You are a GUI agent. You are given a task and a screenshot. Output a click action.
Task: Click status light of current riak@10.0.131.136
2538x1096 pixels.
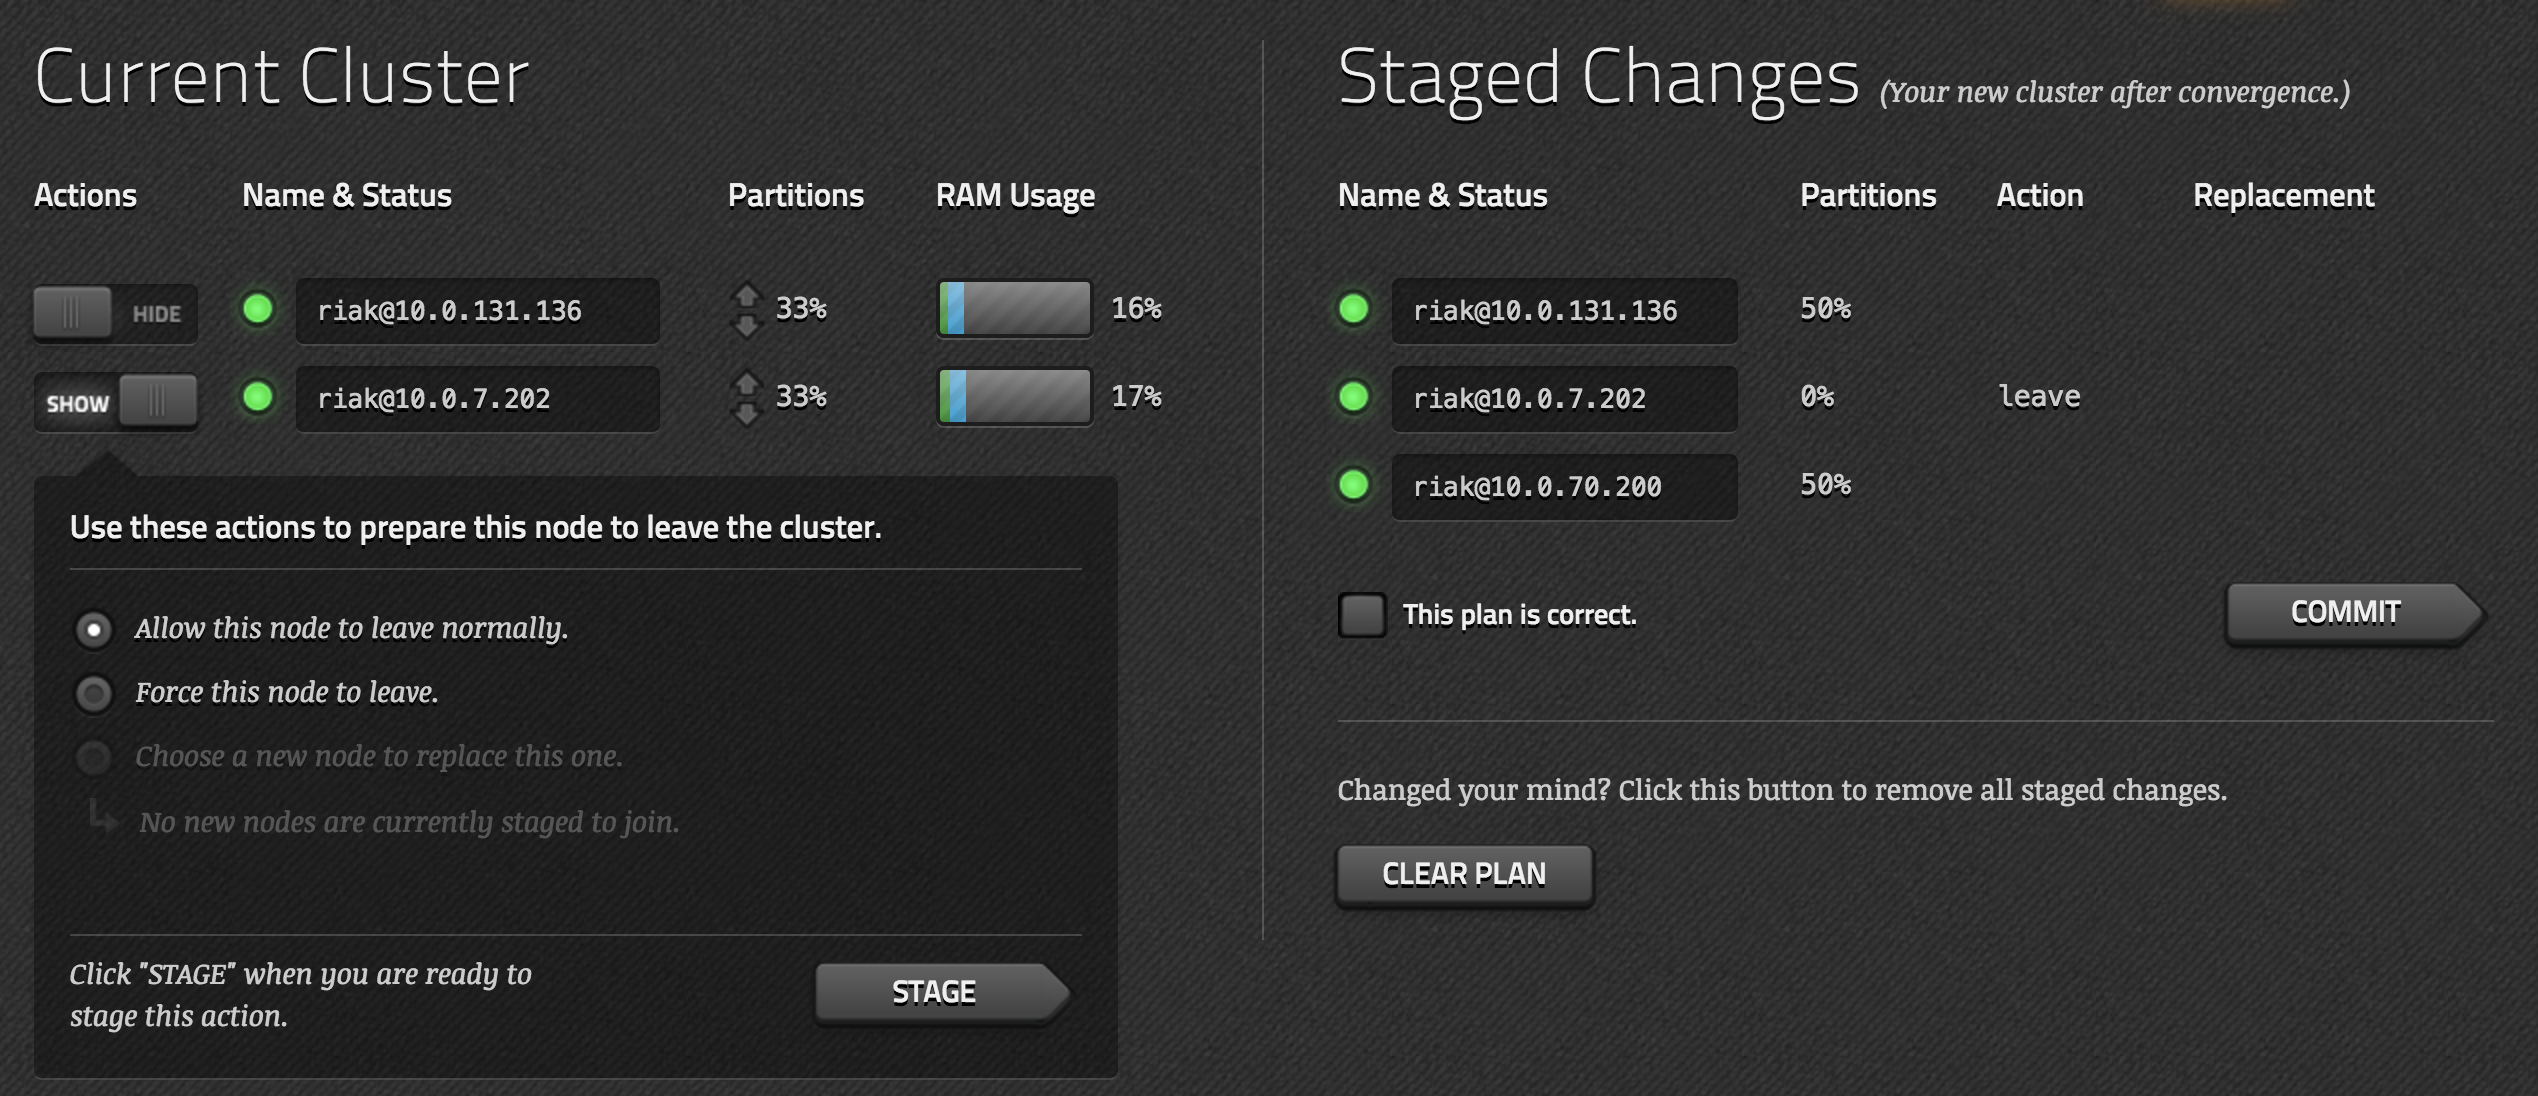click(x=258, y=309)
